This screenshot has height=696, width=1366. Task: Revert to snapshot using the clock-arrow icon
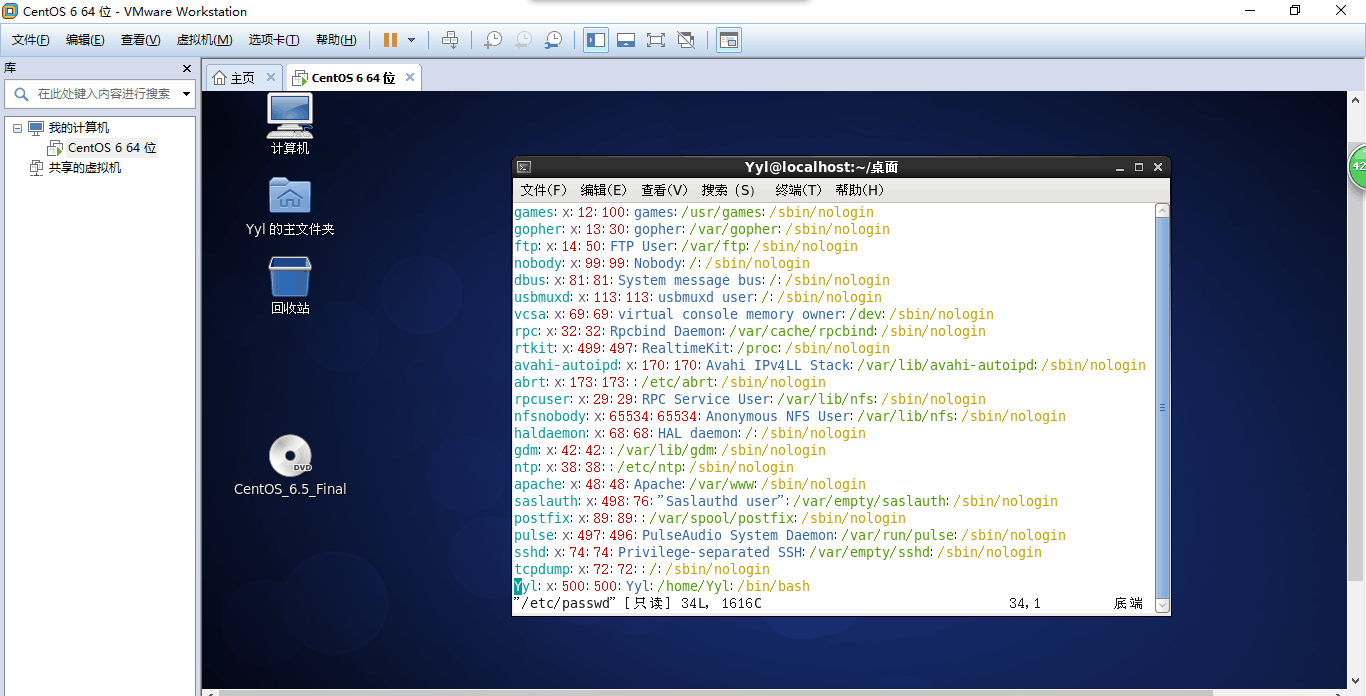tap(523, 40)
